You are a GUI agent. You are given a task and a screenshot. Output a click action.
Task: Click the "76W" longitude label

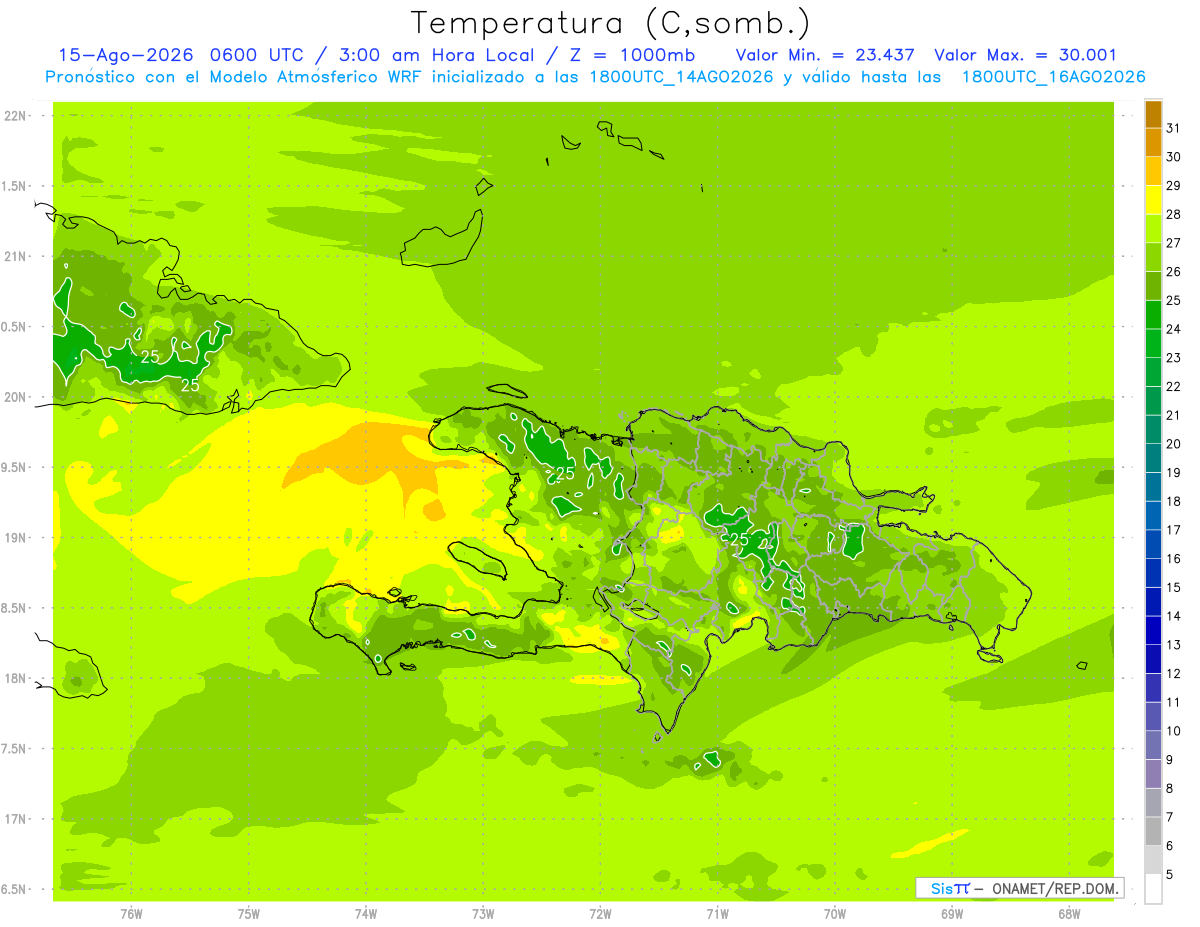[x=131, y=914]
